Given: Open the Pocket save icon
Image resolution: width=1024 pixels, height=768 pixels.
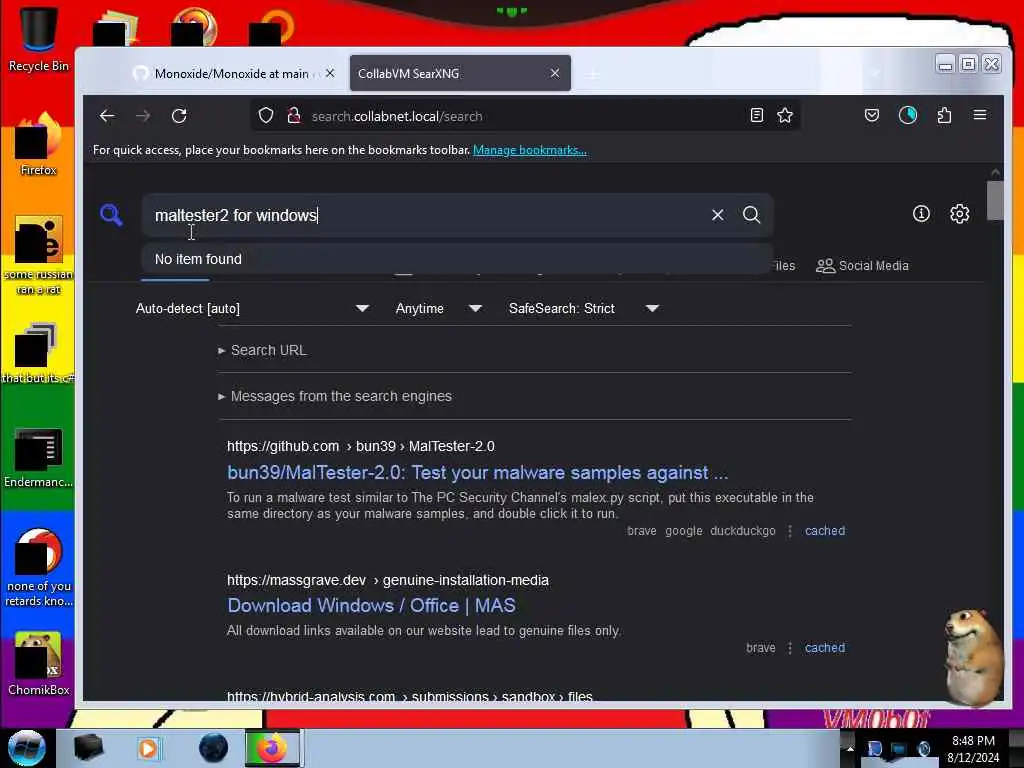Looking at the screenshot, I should [872, 116].
